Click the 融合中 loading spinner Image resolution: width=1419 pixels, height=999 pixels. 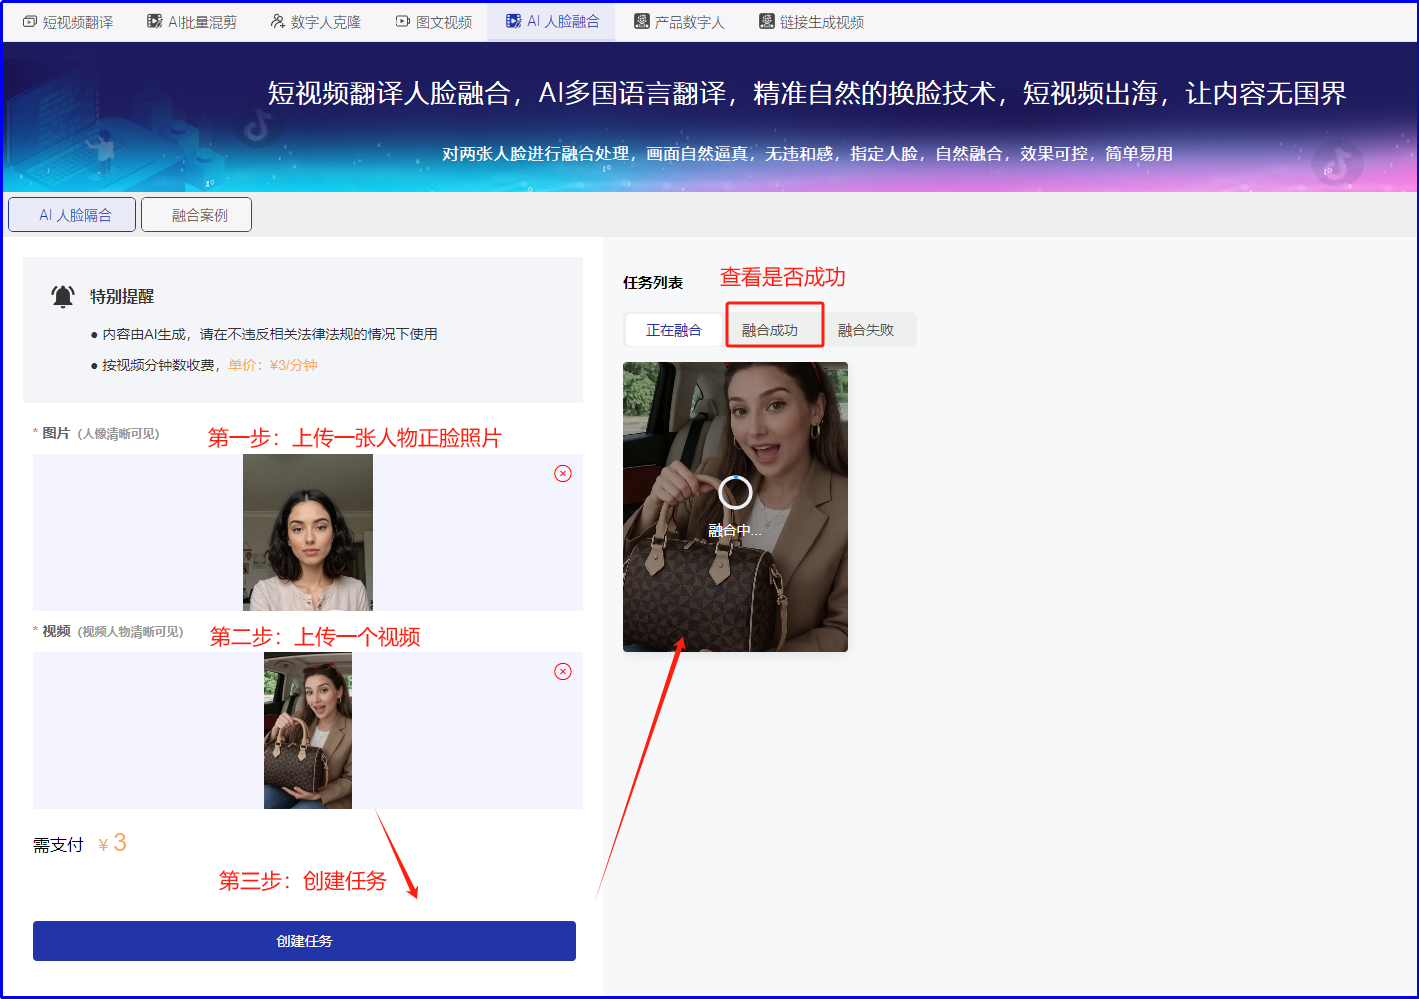pos(735,492)
